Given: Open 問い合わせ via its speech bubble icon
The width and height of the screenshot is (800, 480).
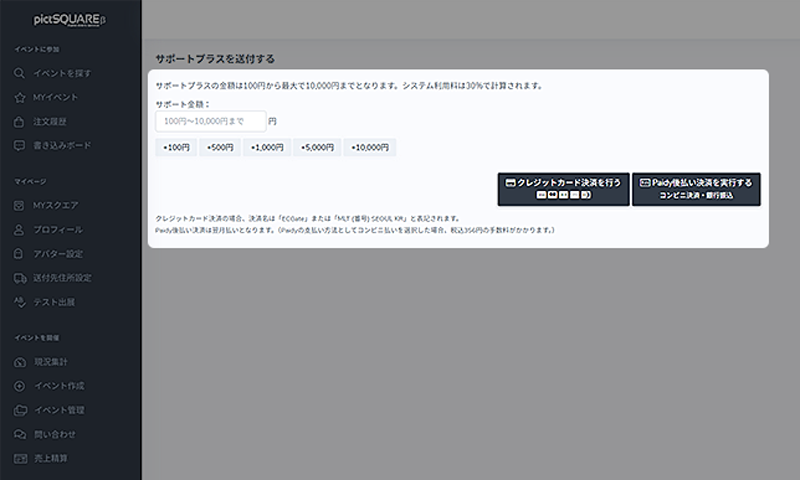Looking at the screenshot, I should click(20, 434).
